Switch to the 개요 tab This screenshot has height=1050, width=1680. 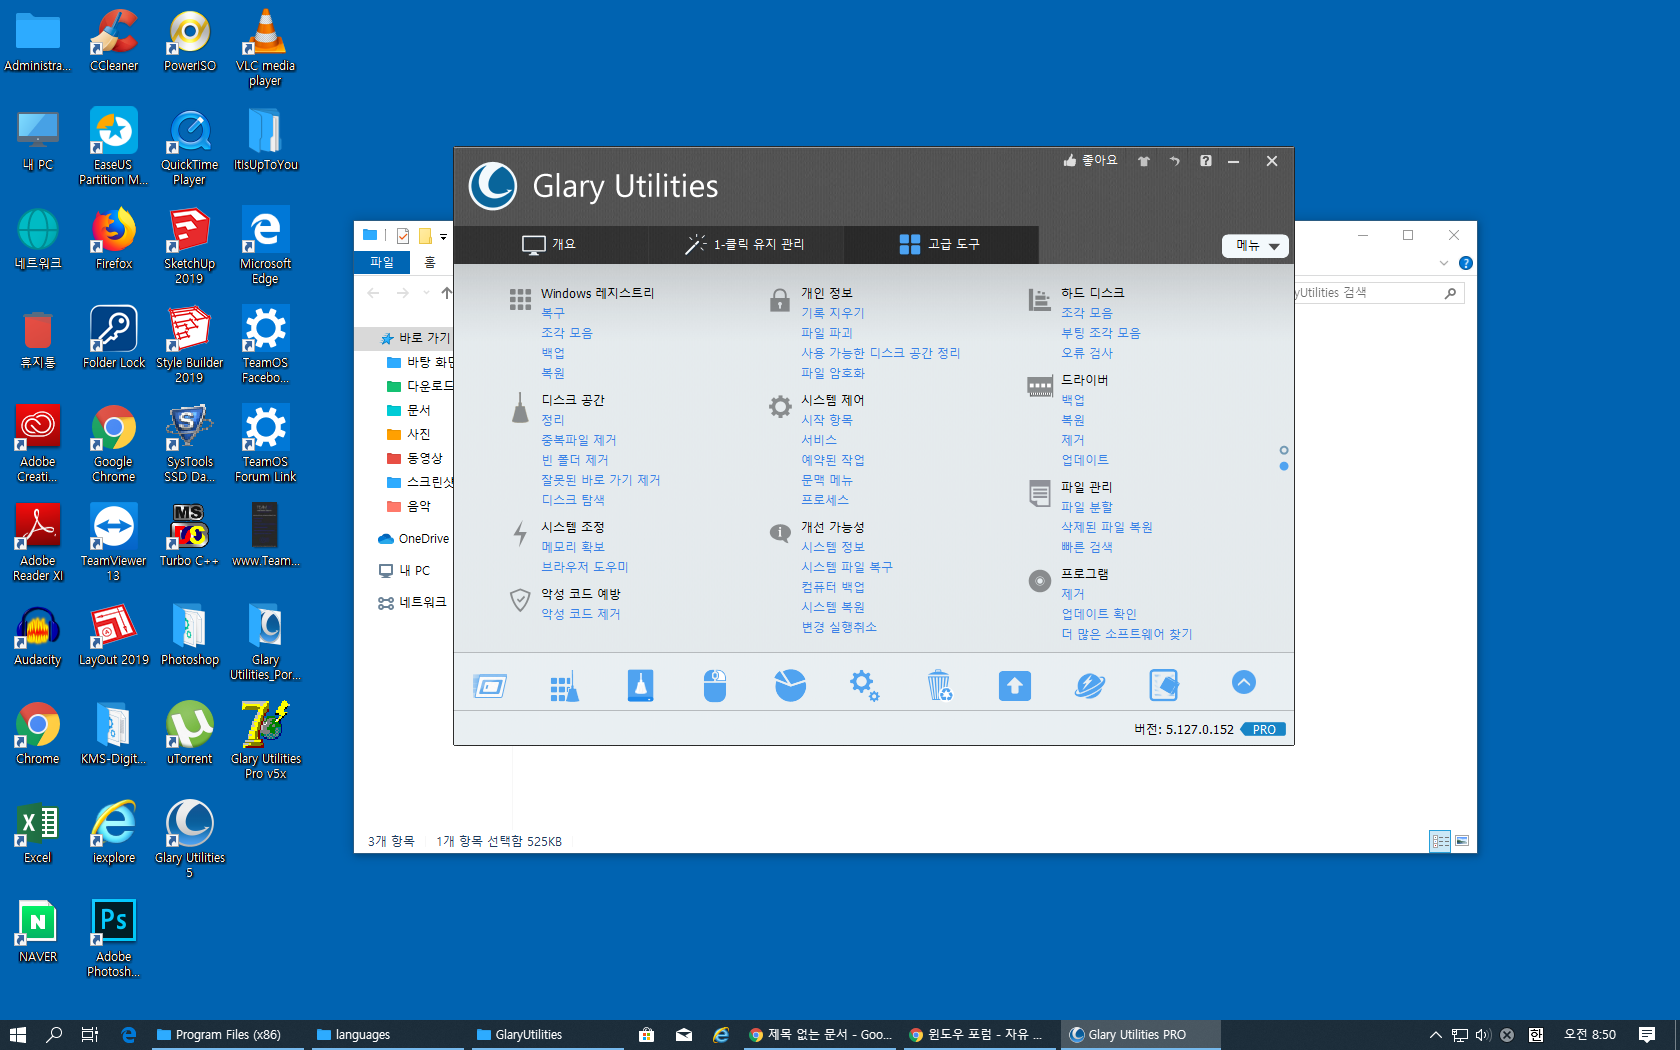pyautogui.click(x=550, y=244)
